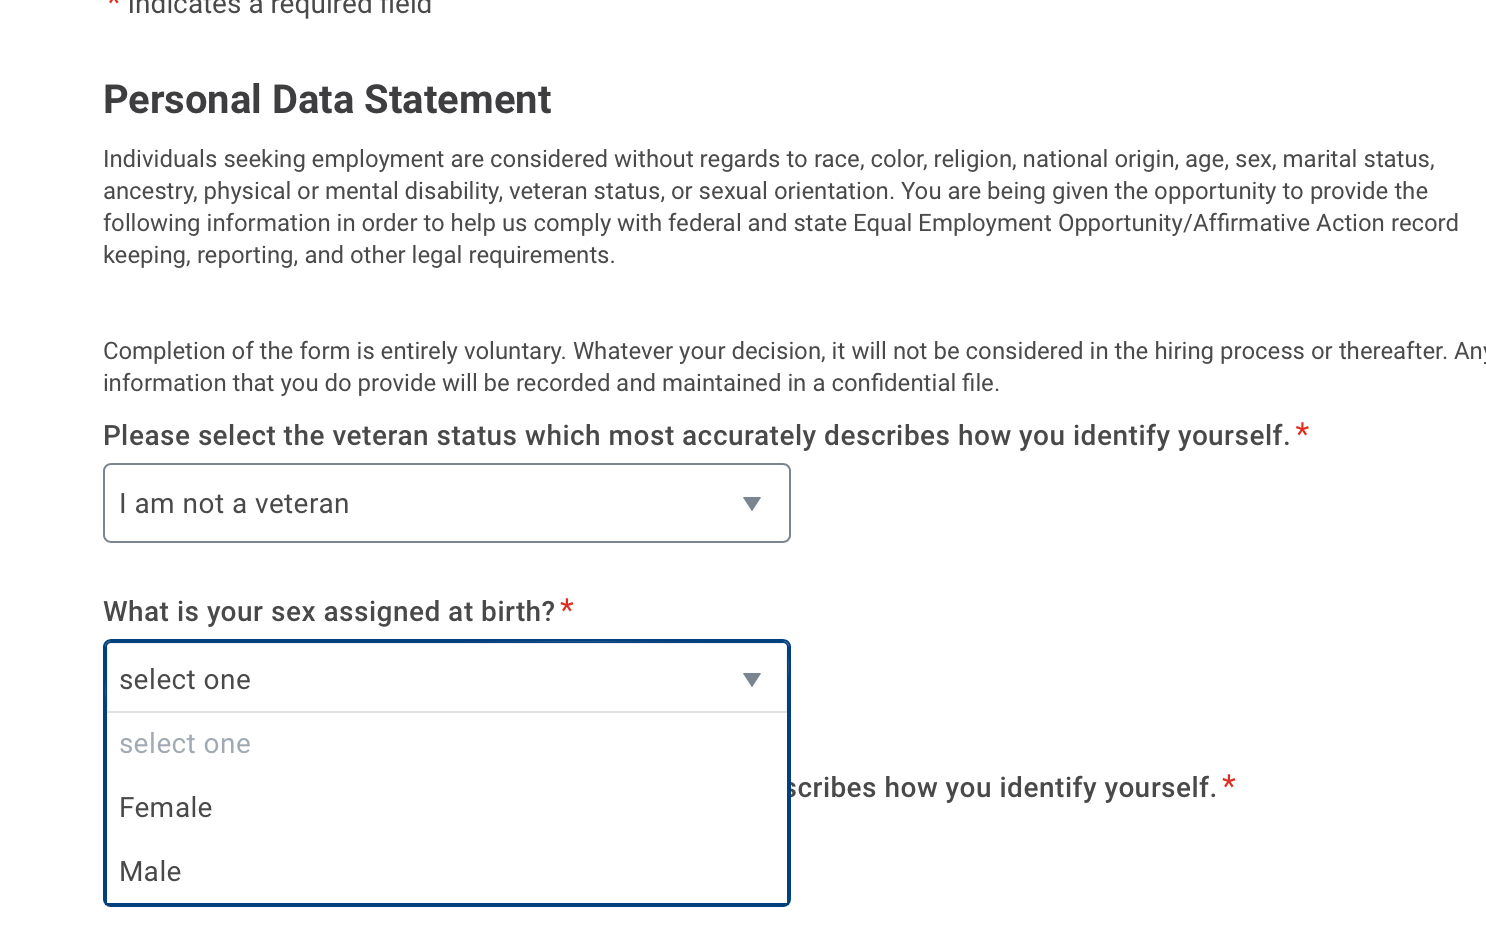Click the 'Please select the veteran status' label

click(x=696, y=436)
